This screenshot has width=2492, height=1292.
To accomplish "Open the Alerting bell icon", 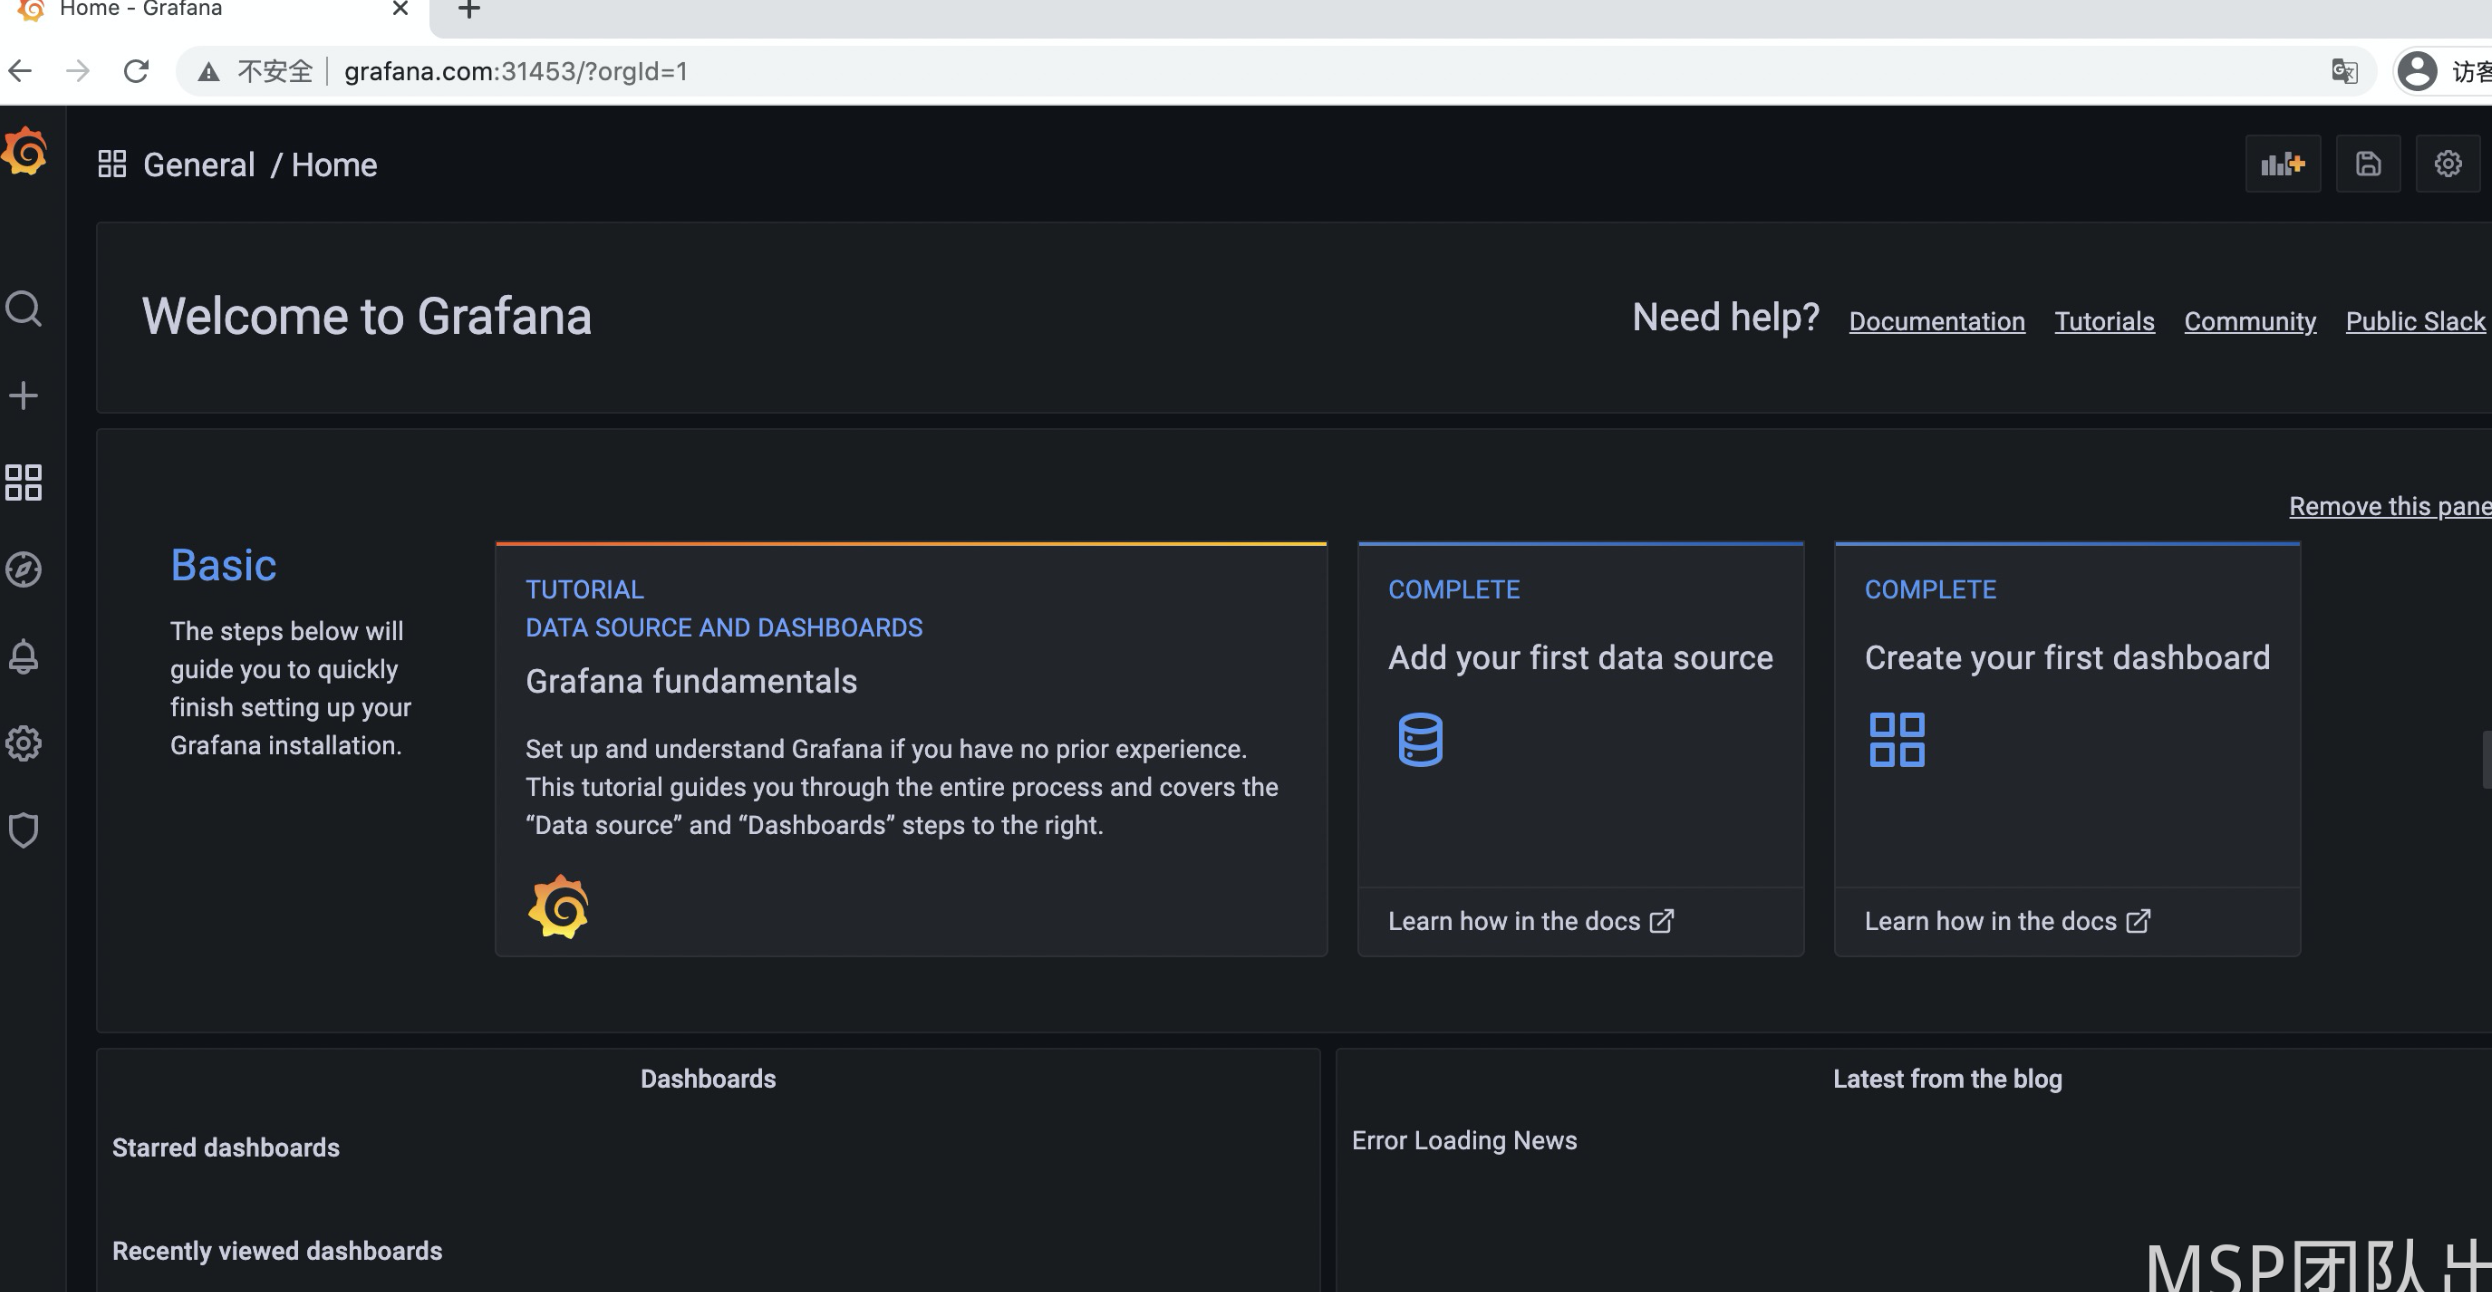I will pyautogui.click(x=24, y=656).
